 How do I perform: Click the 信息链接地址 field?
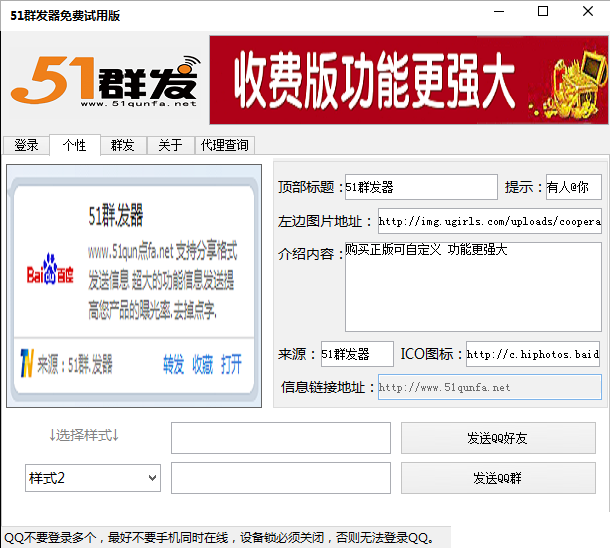(x=490, y=387)
